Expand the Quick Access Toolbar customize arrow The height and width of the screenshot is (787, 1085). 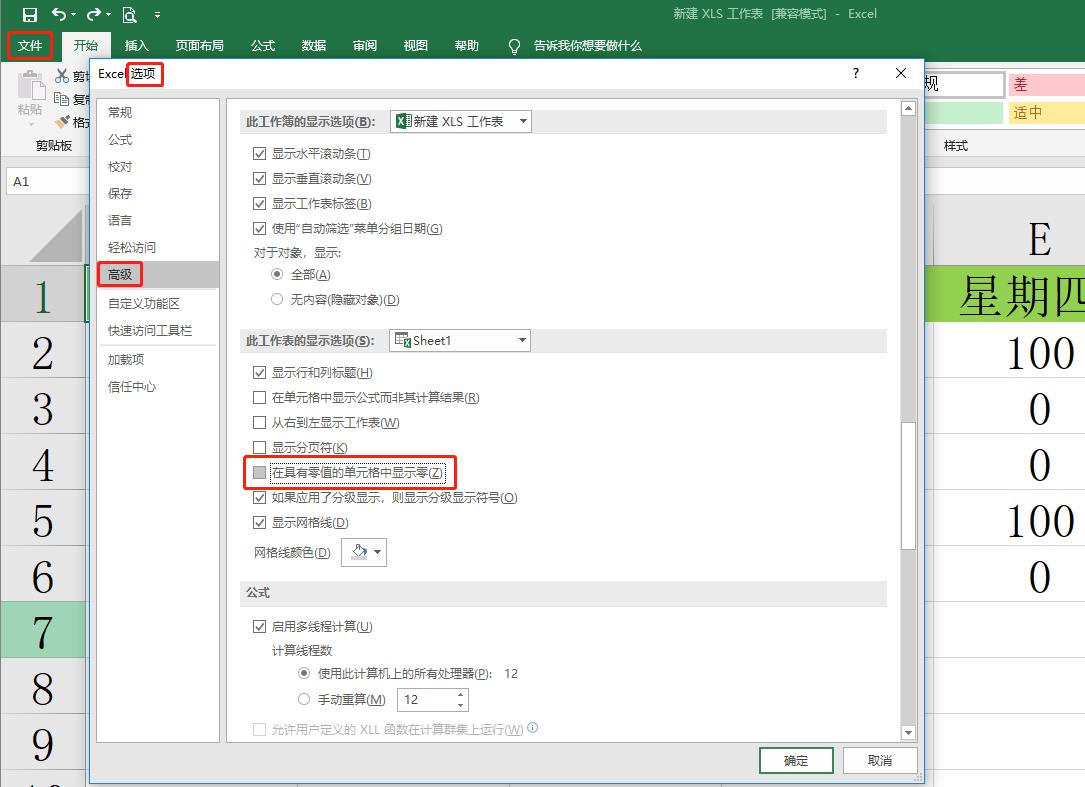pyautogui.click(x=157, y=14)
